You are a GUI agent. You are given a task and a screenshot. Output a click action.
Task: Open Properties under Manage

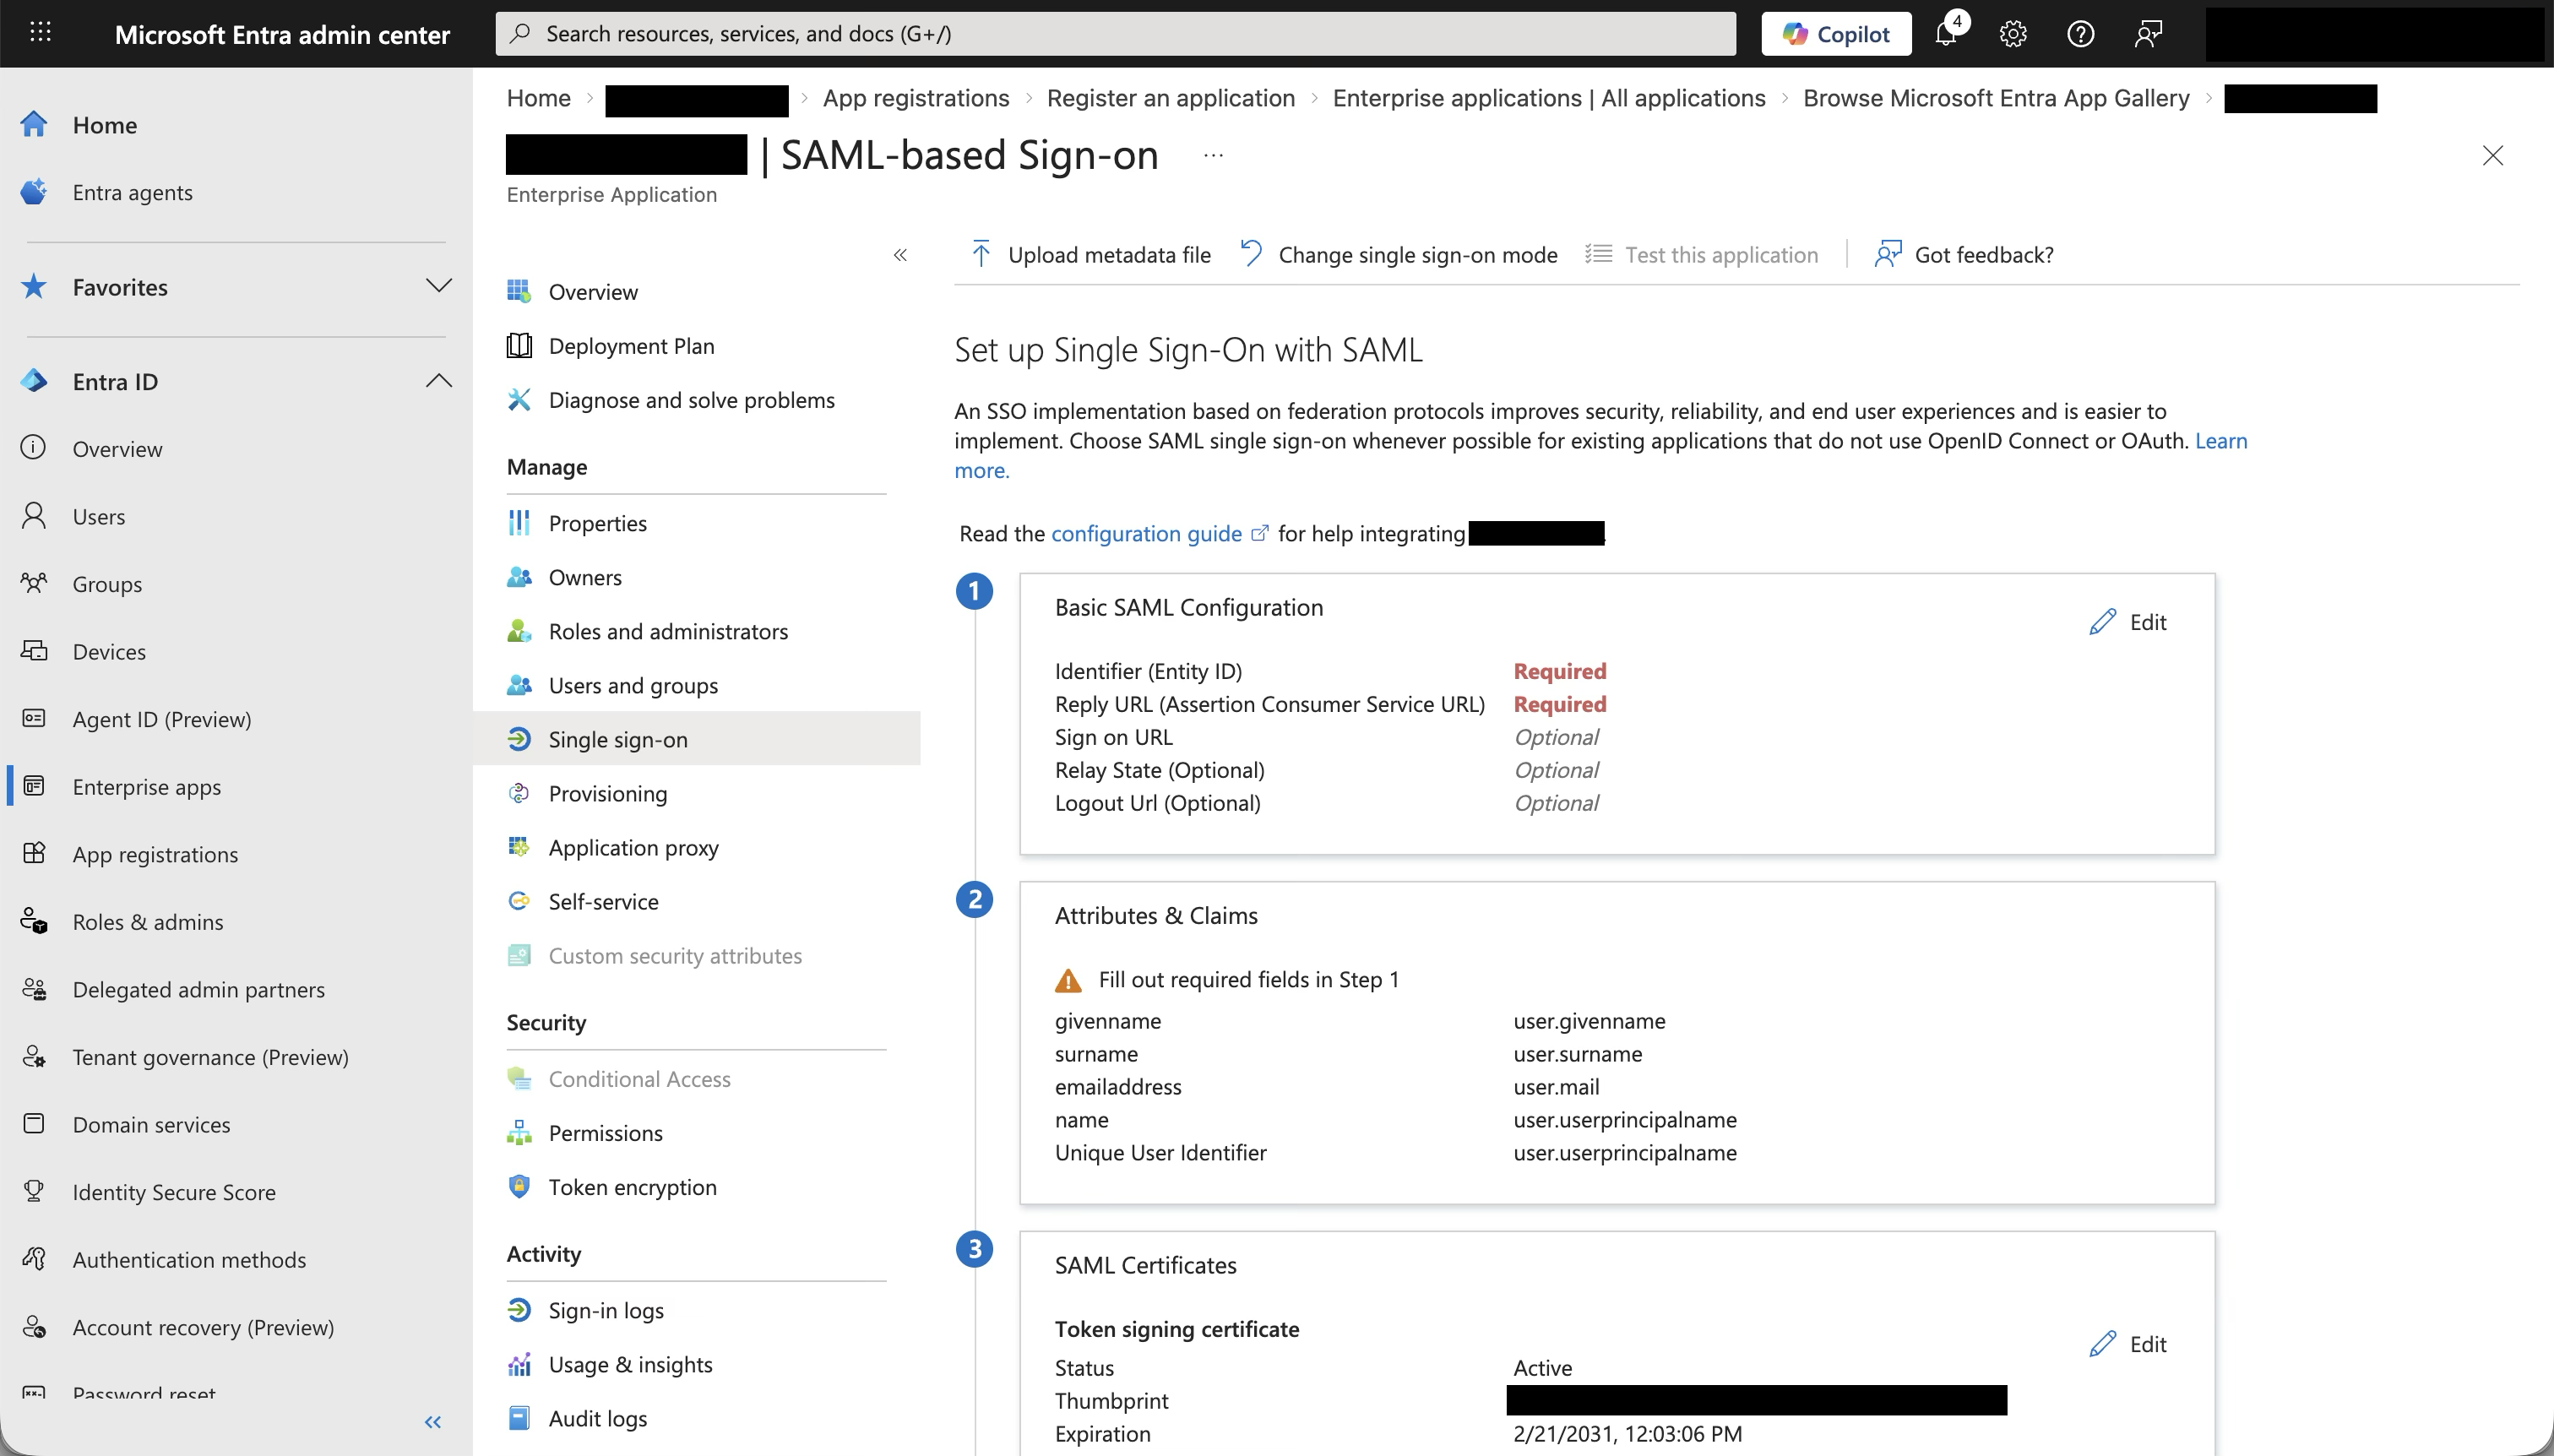pos(598,523)
